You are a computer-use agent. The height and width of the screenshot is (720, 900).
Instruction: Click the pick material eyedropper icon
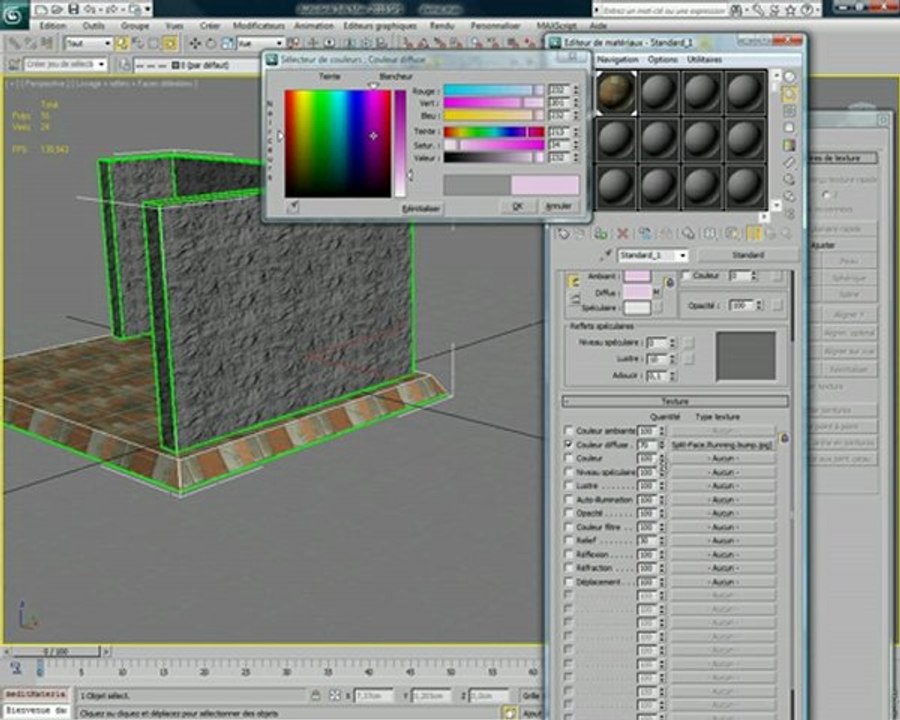pos(606,255)
